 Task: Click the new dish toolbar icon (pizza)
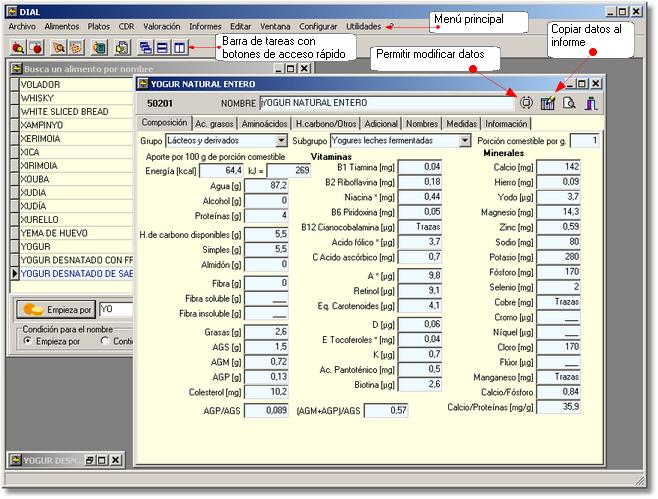pyautogui.click(x=76, y=47)
